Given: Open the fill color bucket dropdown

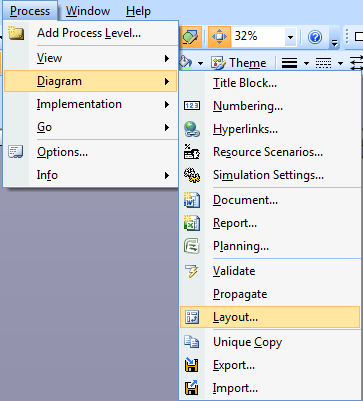Looking at the screenshot, I should 200,63.
